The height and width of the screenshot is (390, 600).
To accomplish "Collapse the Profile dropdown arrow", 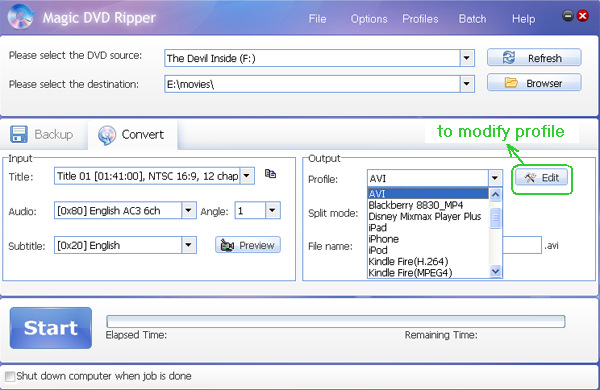I will (x=495, y=178).
